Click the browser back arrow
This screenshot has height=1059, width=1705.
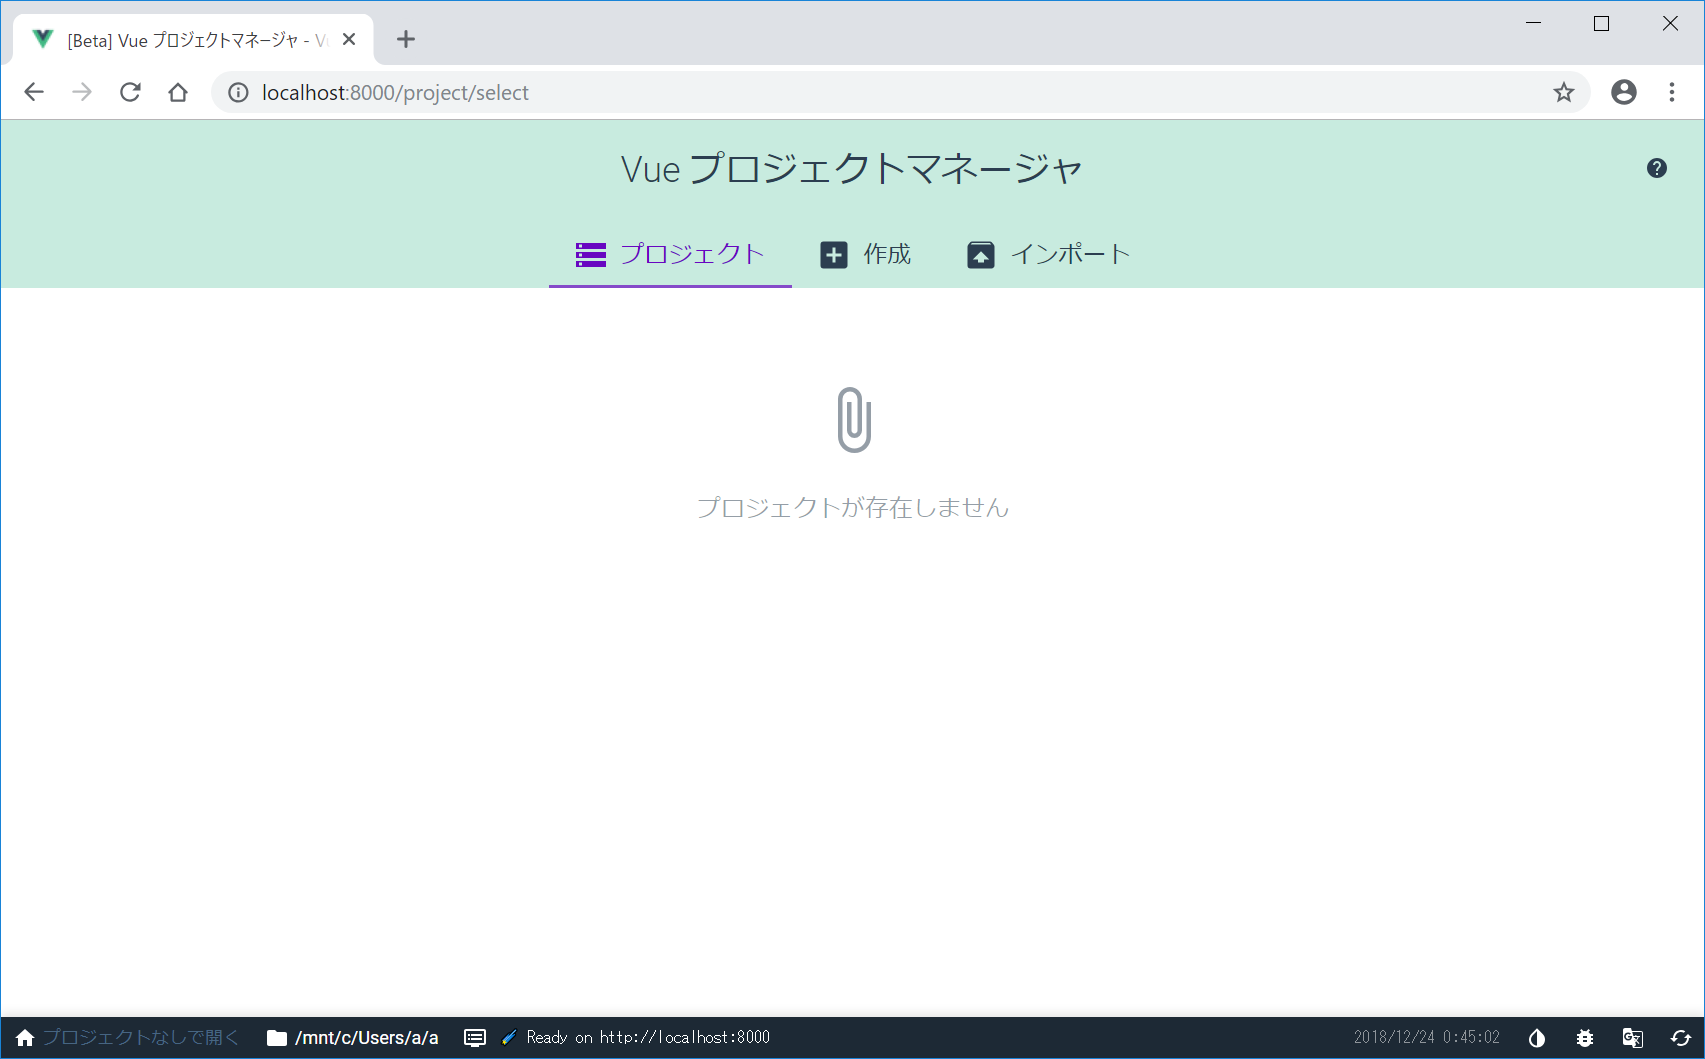pyautogui.click(x=34, y=92)
